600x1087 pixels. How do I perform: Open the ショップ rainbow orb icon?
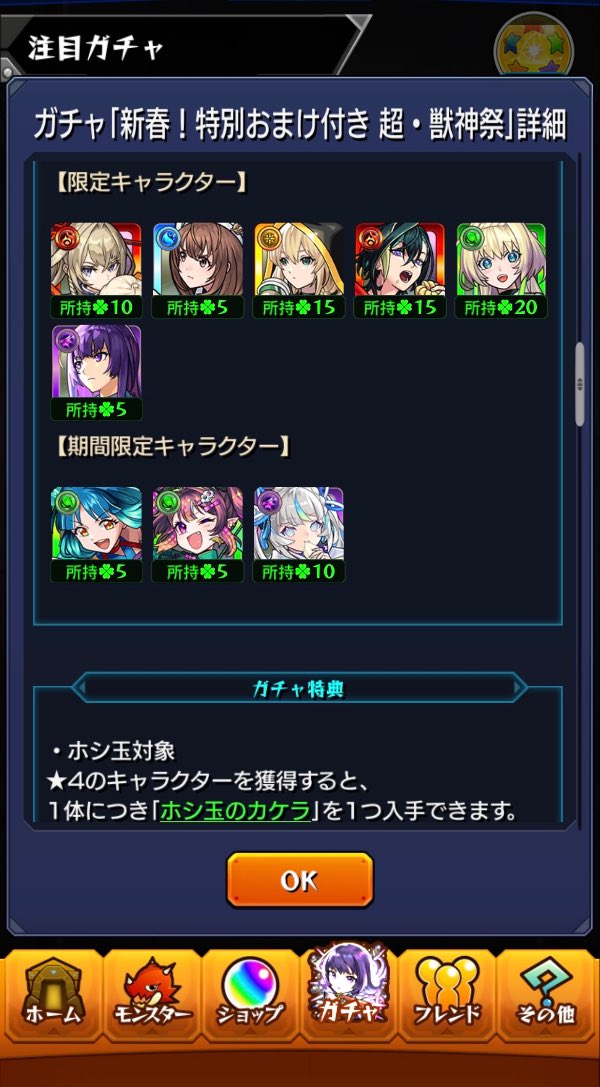point(250,995)
